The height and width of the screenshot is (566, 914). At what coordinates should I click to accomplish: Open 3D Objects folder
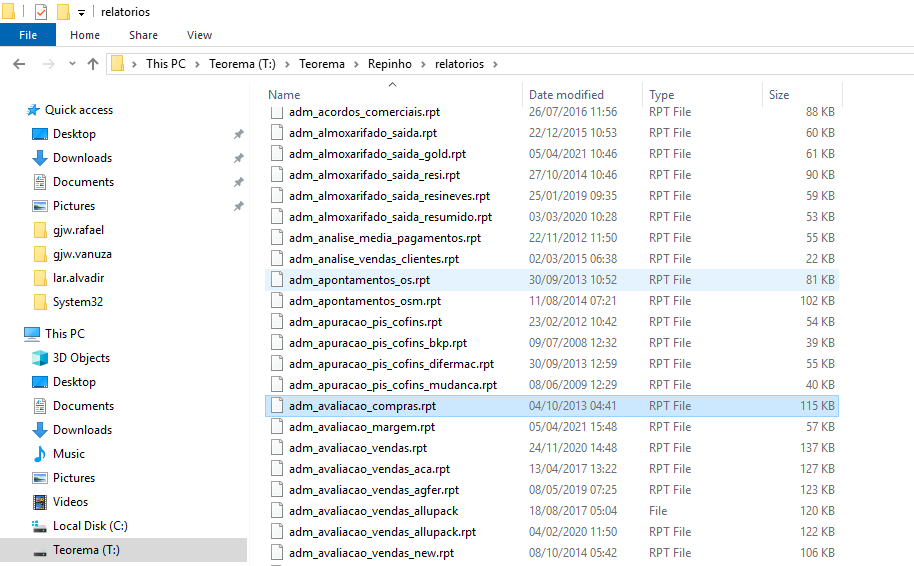coord(81,358)
